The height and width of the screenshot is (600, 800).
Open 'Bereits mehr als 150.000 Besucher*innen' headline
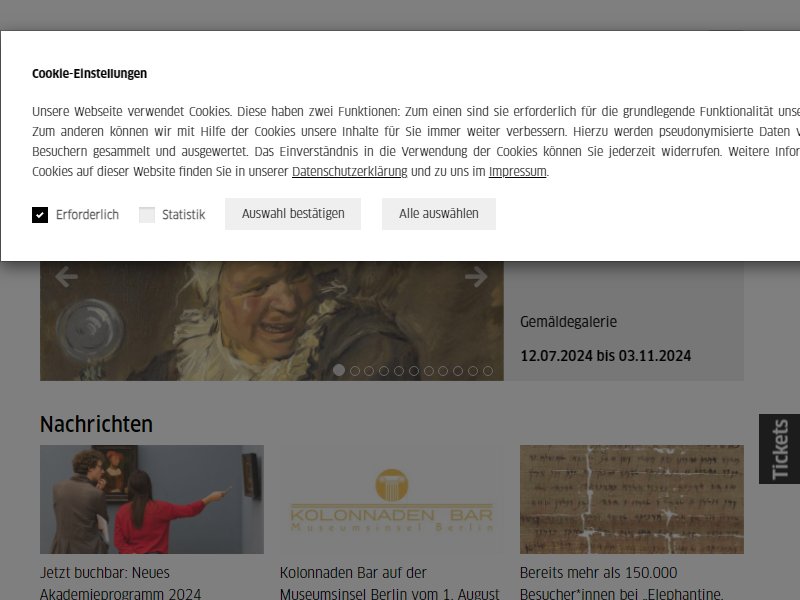pyautogui.click(x=621, y=583)
